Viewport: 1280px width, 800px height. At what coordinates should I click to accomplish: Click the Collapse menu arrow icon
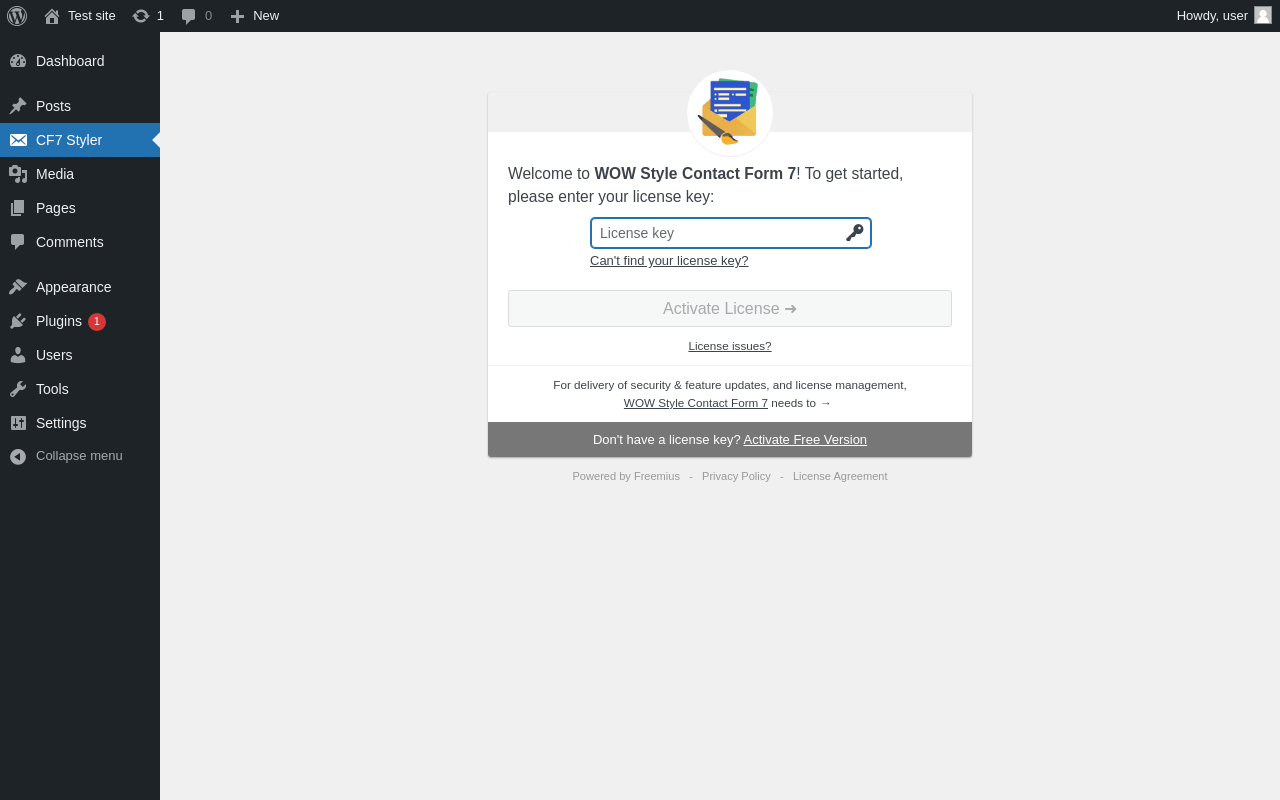18,456
